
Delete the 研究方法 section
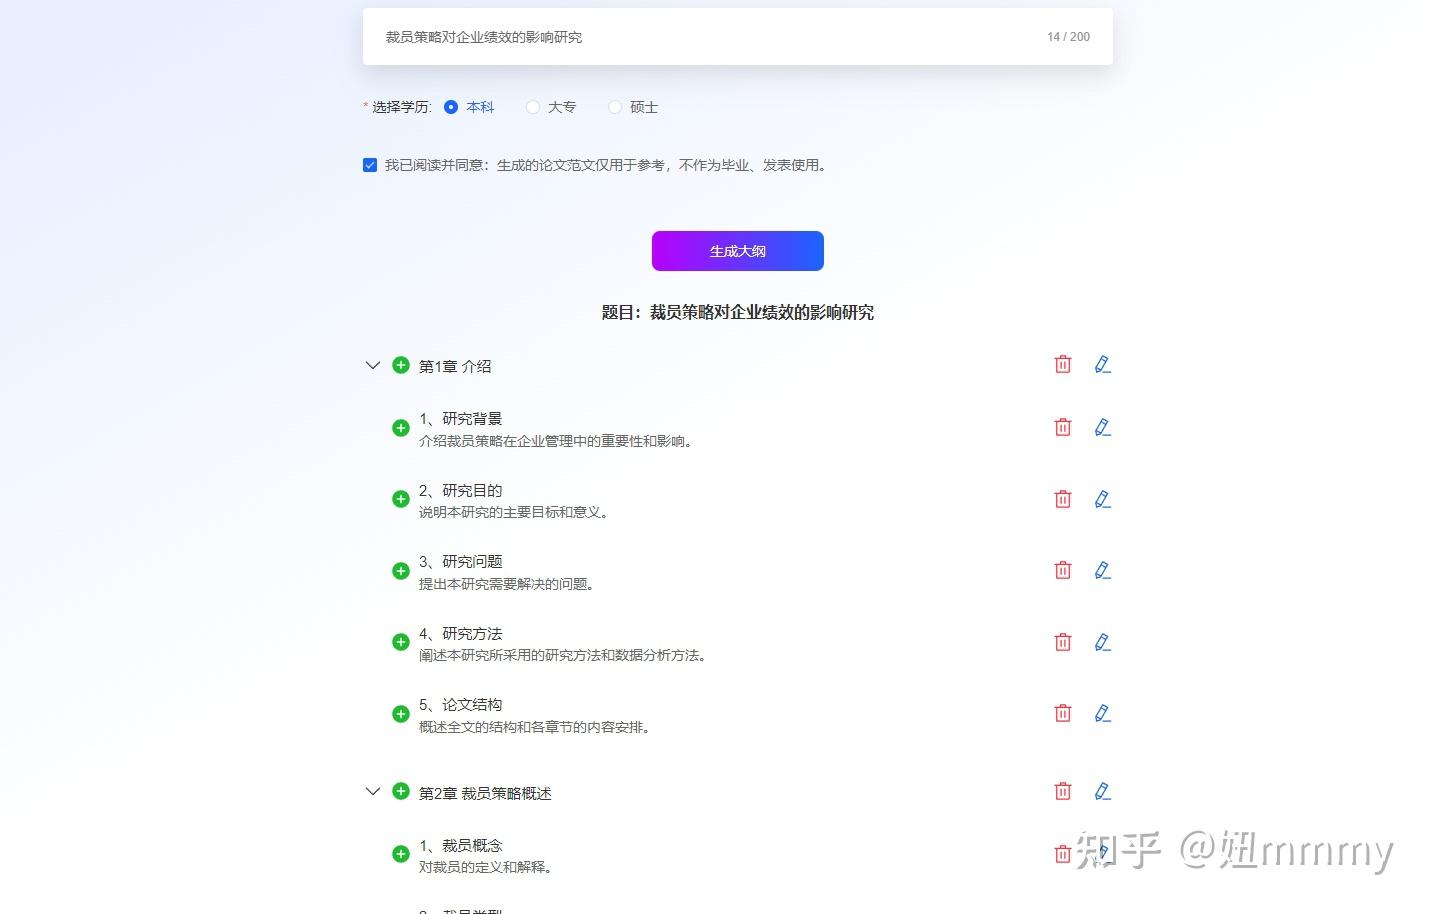(x=1063, y=642)
